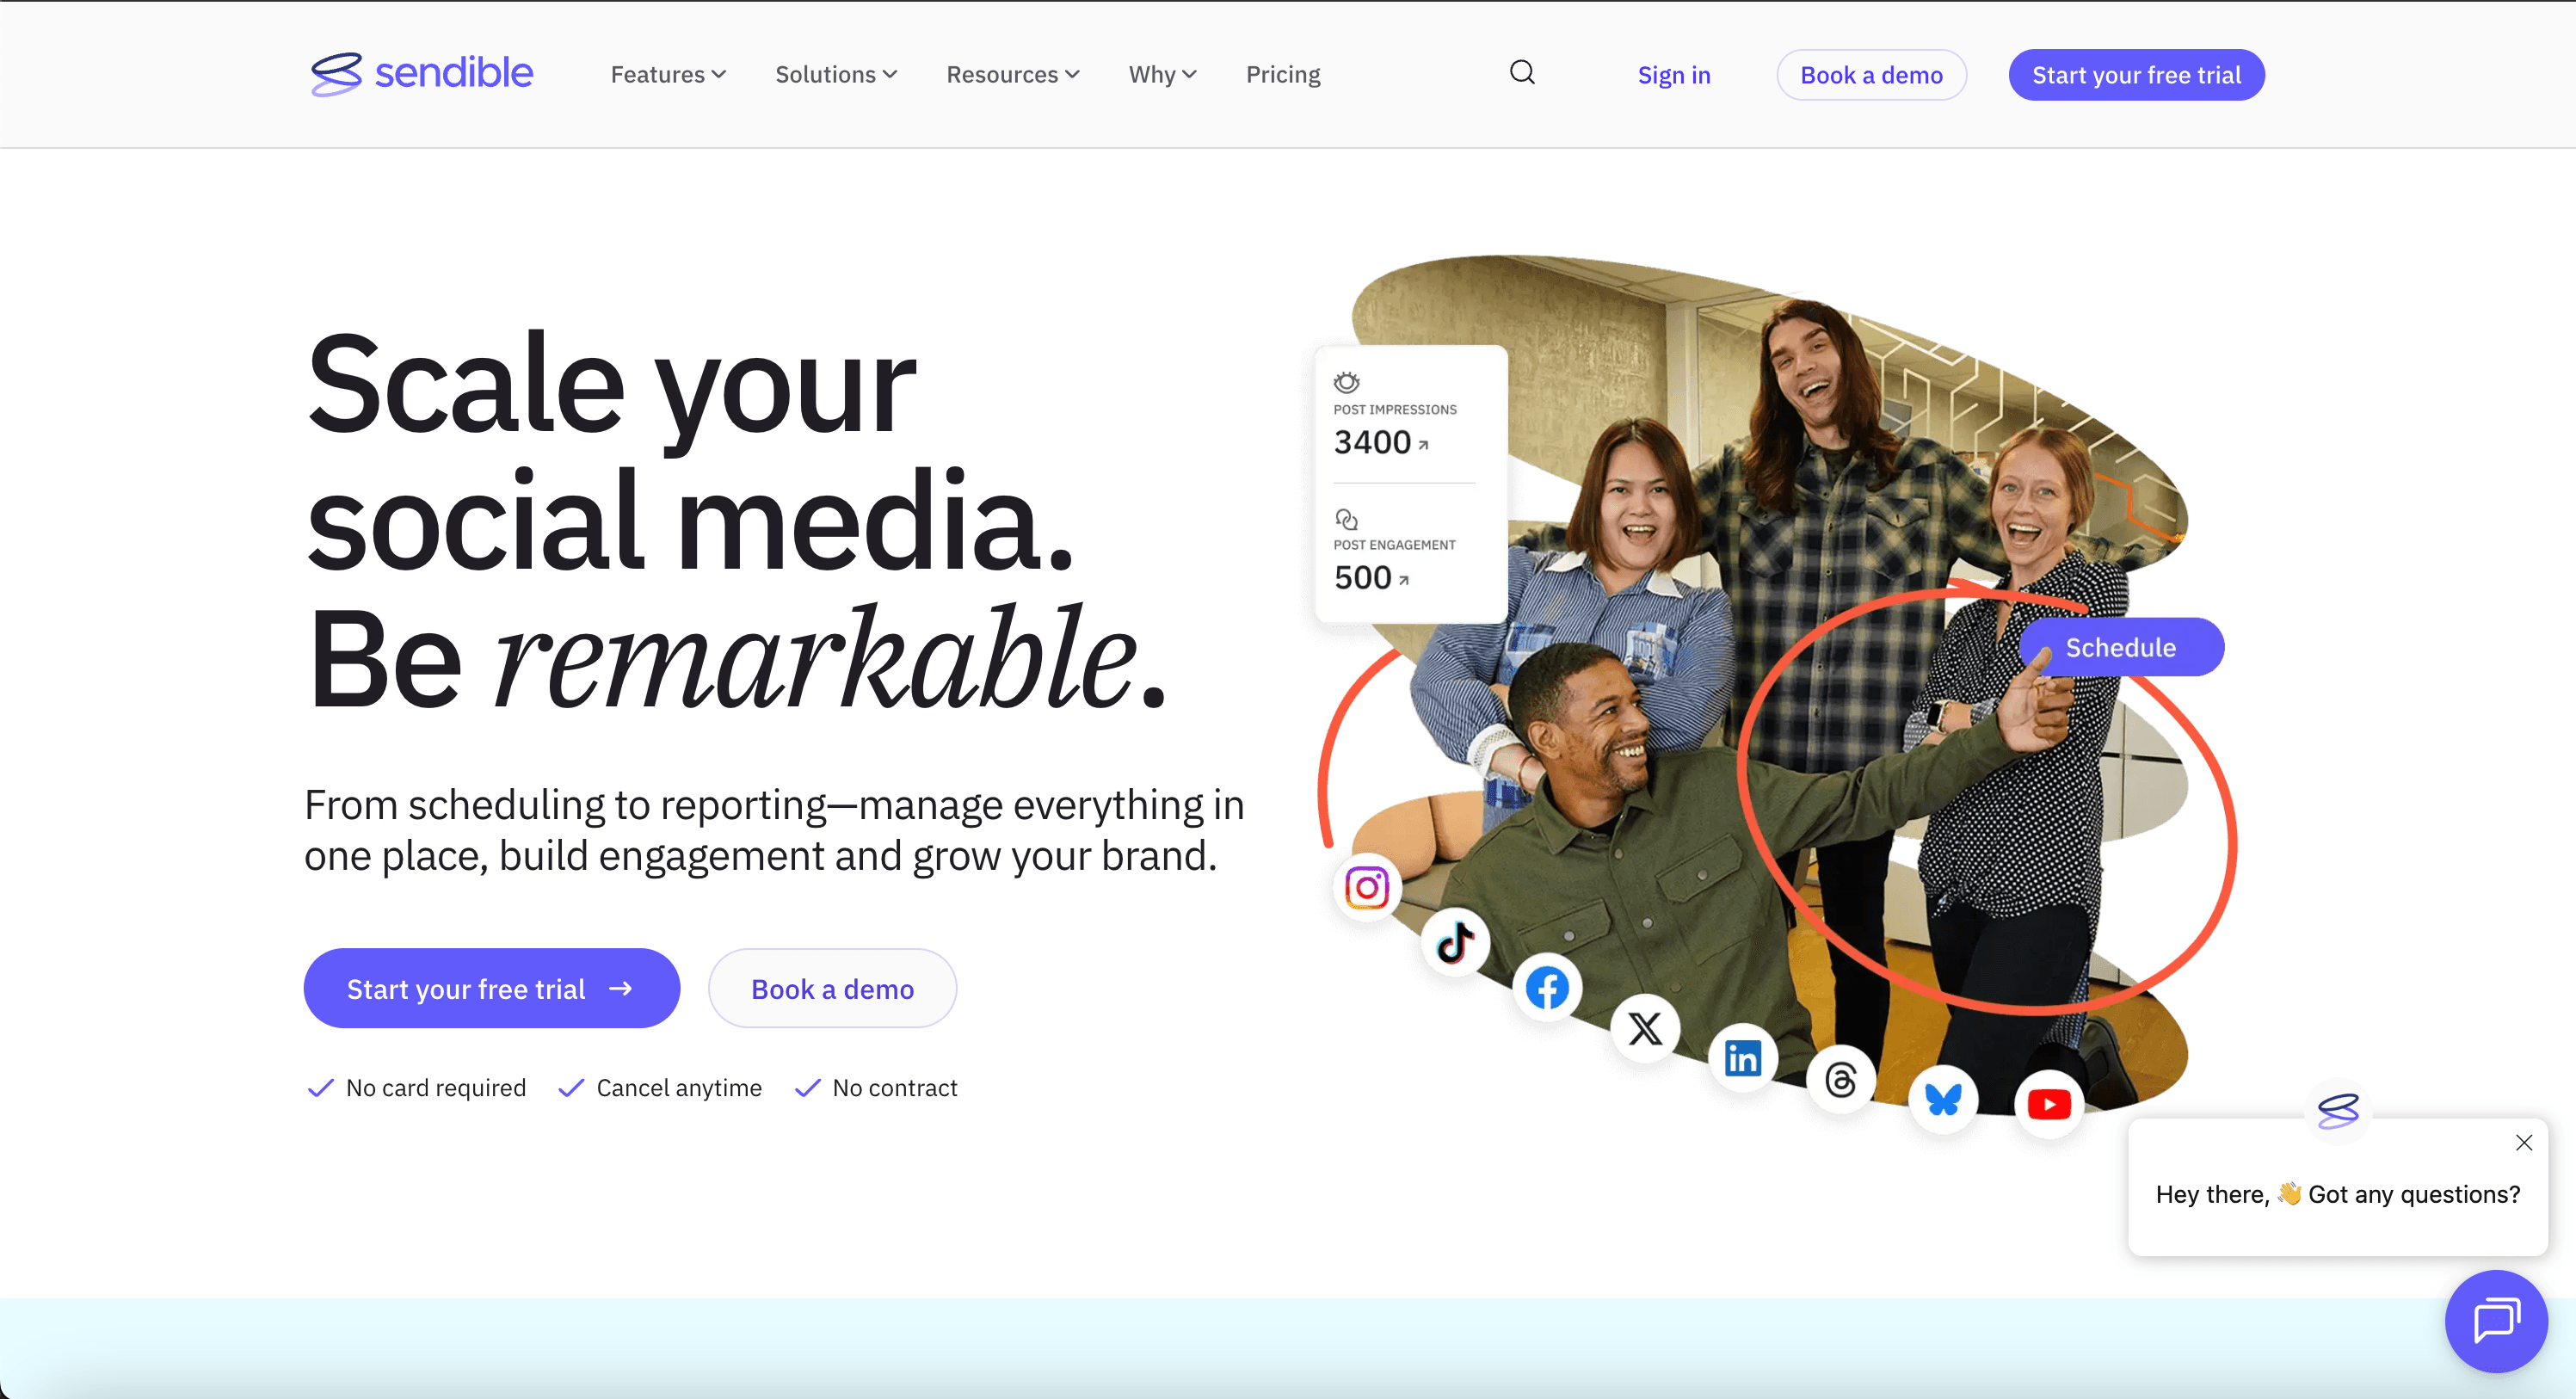Click the Schedule pill on hero image
Screen dimensions: 2576x1399
coord(2121,647)
